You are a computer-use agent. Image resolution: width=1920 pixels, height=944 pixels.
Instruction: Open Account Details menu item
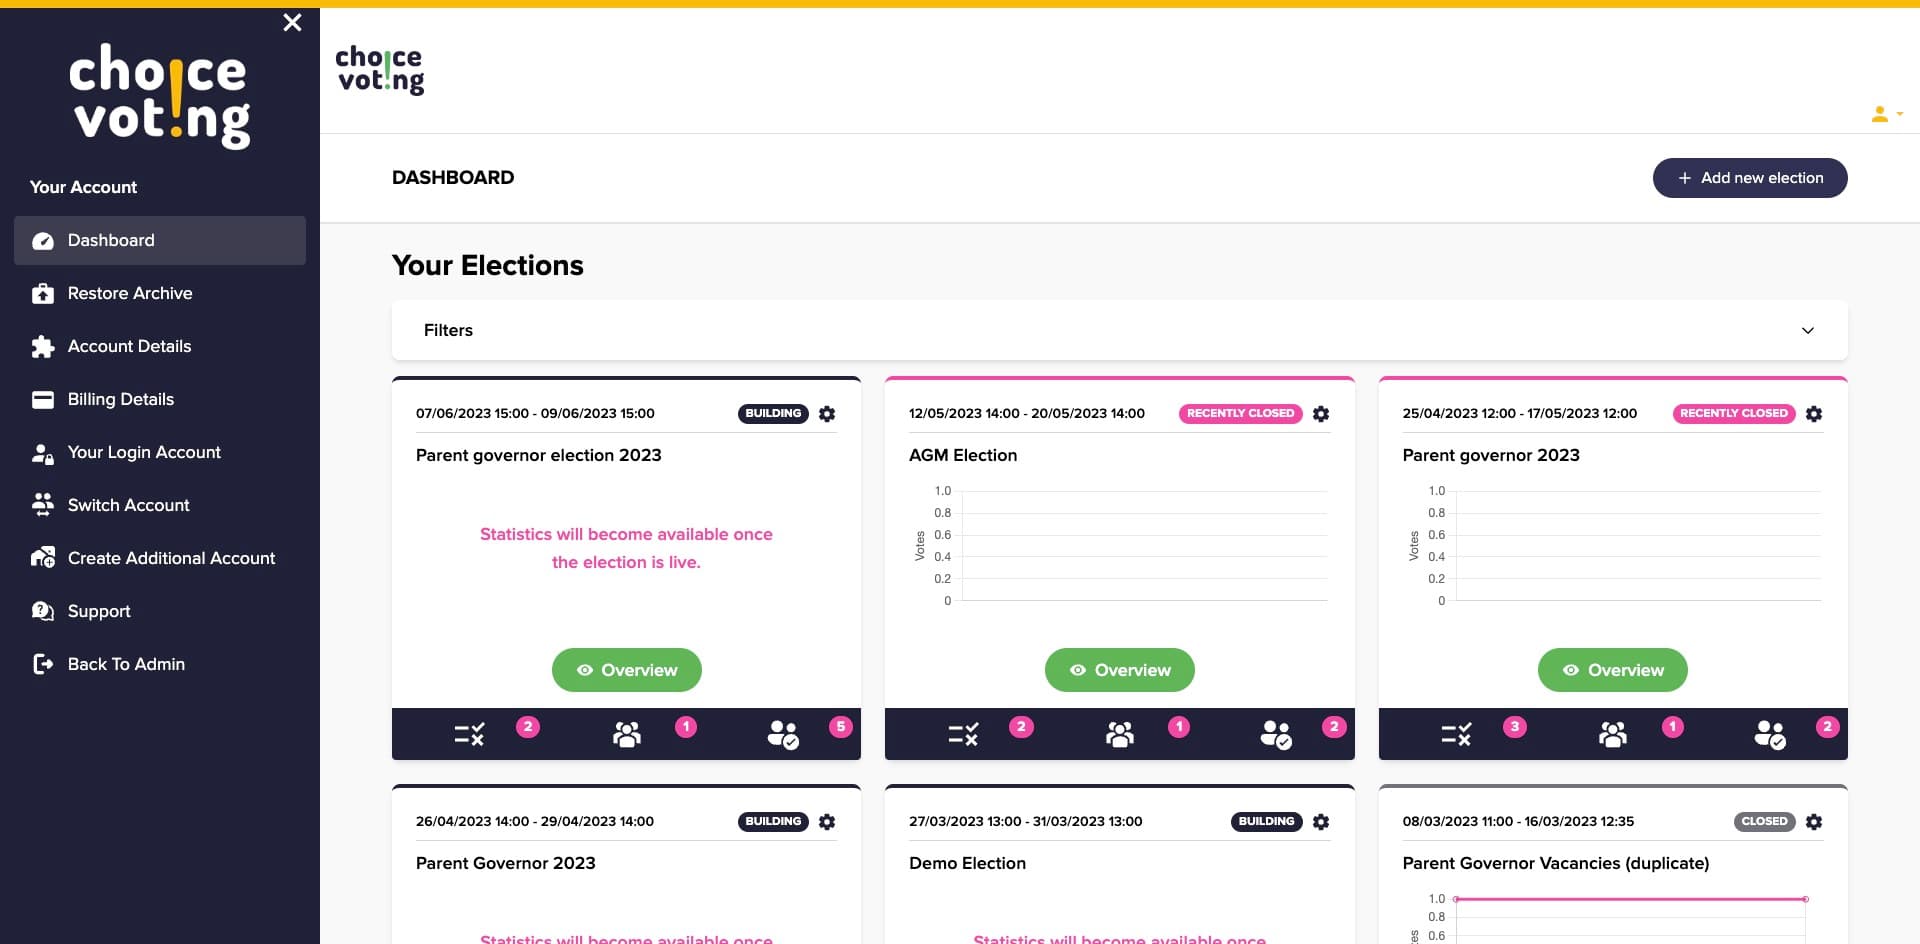(x=160, y=347)
